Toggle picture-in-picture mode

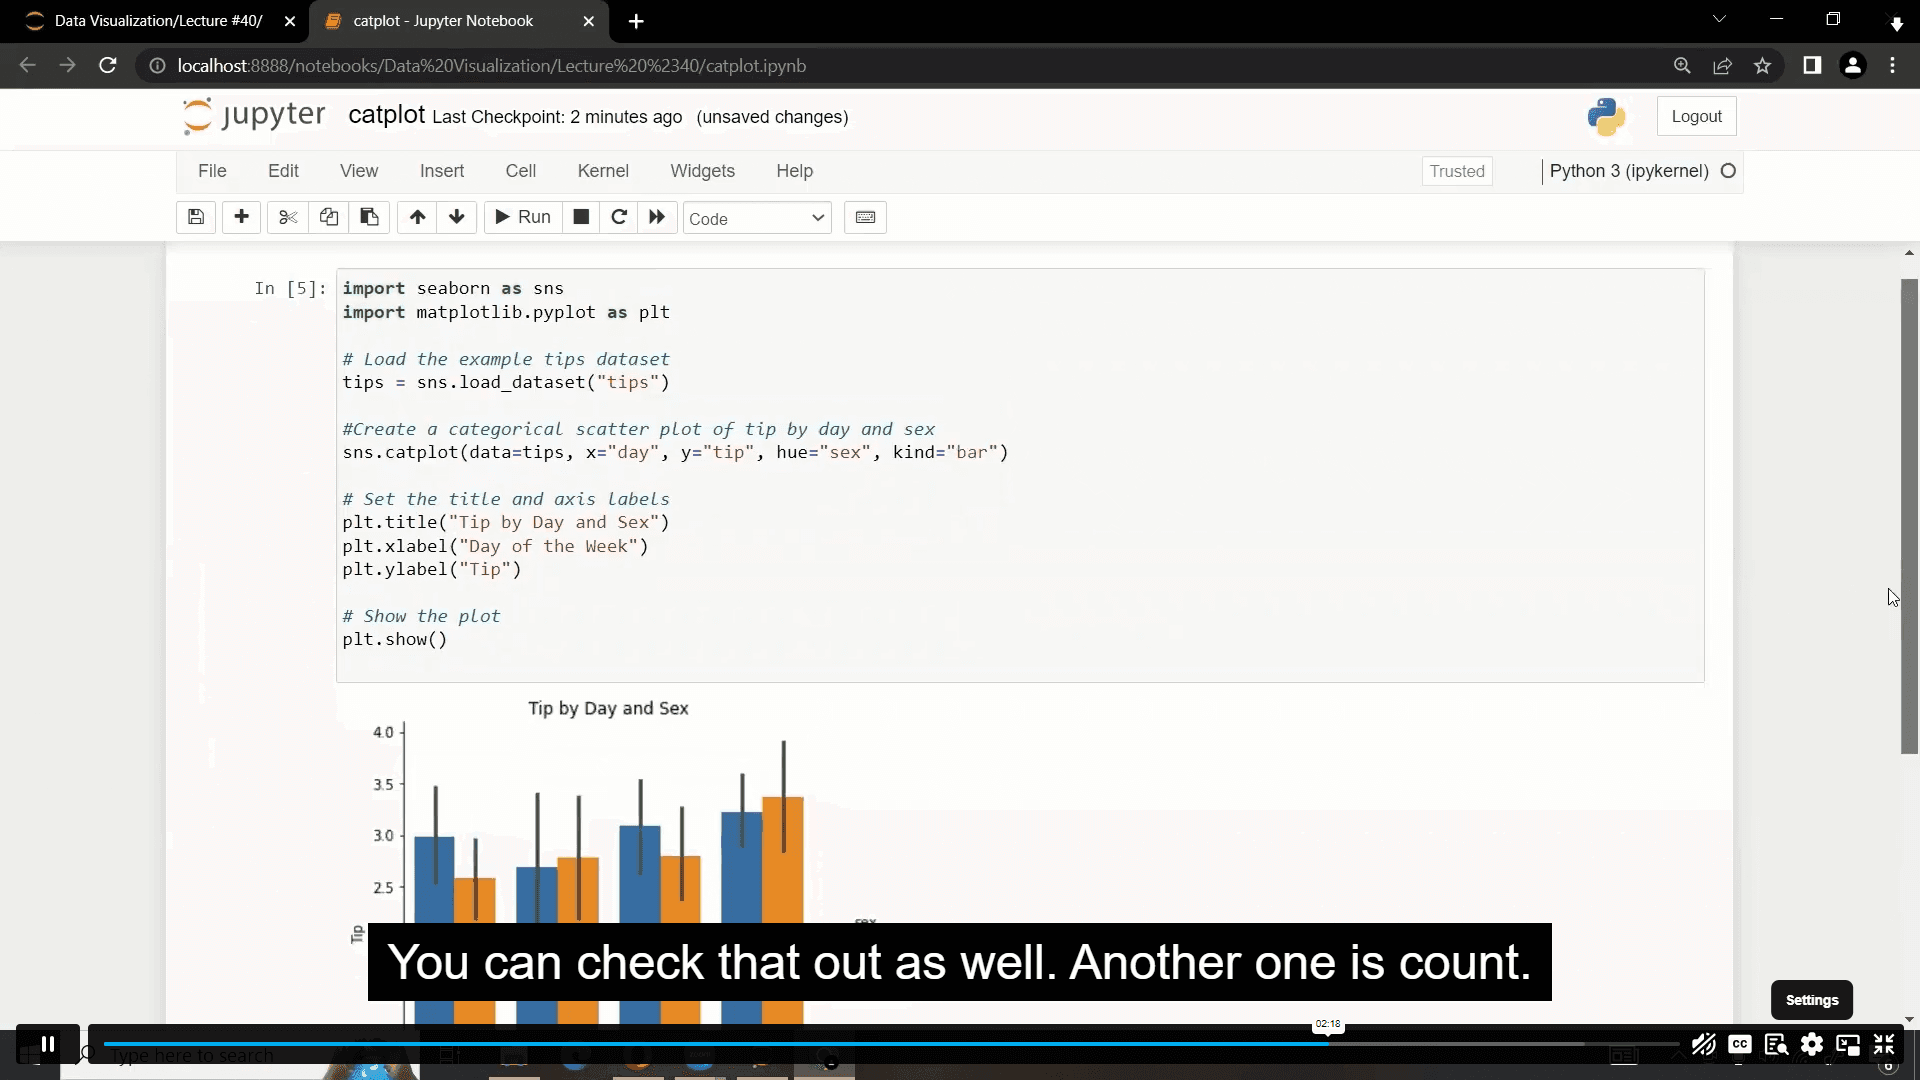(1848, 1044)
